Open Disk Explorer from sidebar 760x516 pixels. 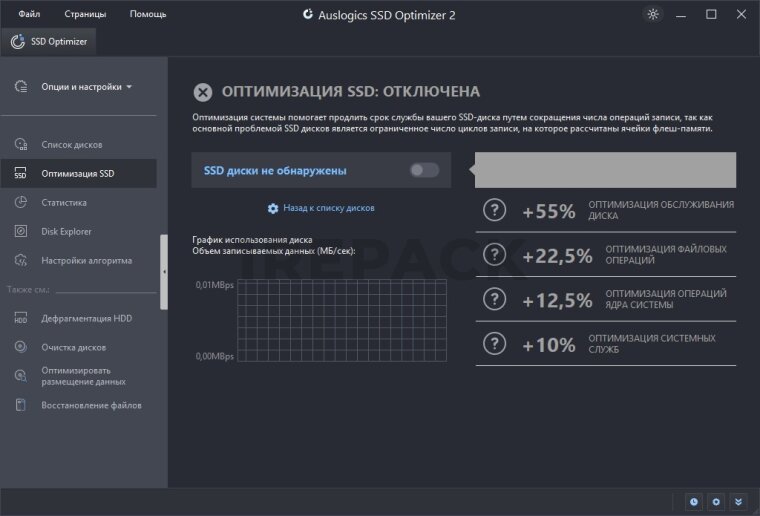click(66, 232)
